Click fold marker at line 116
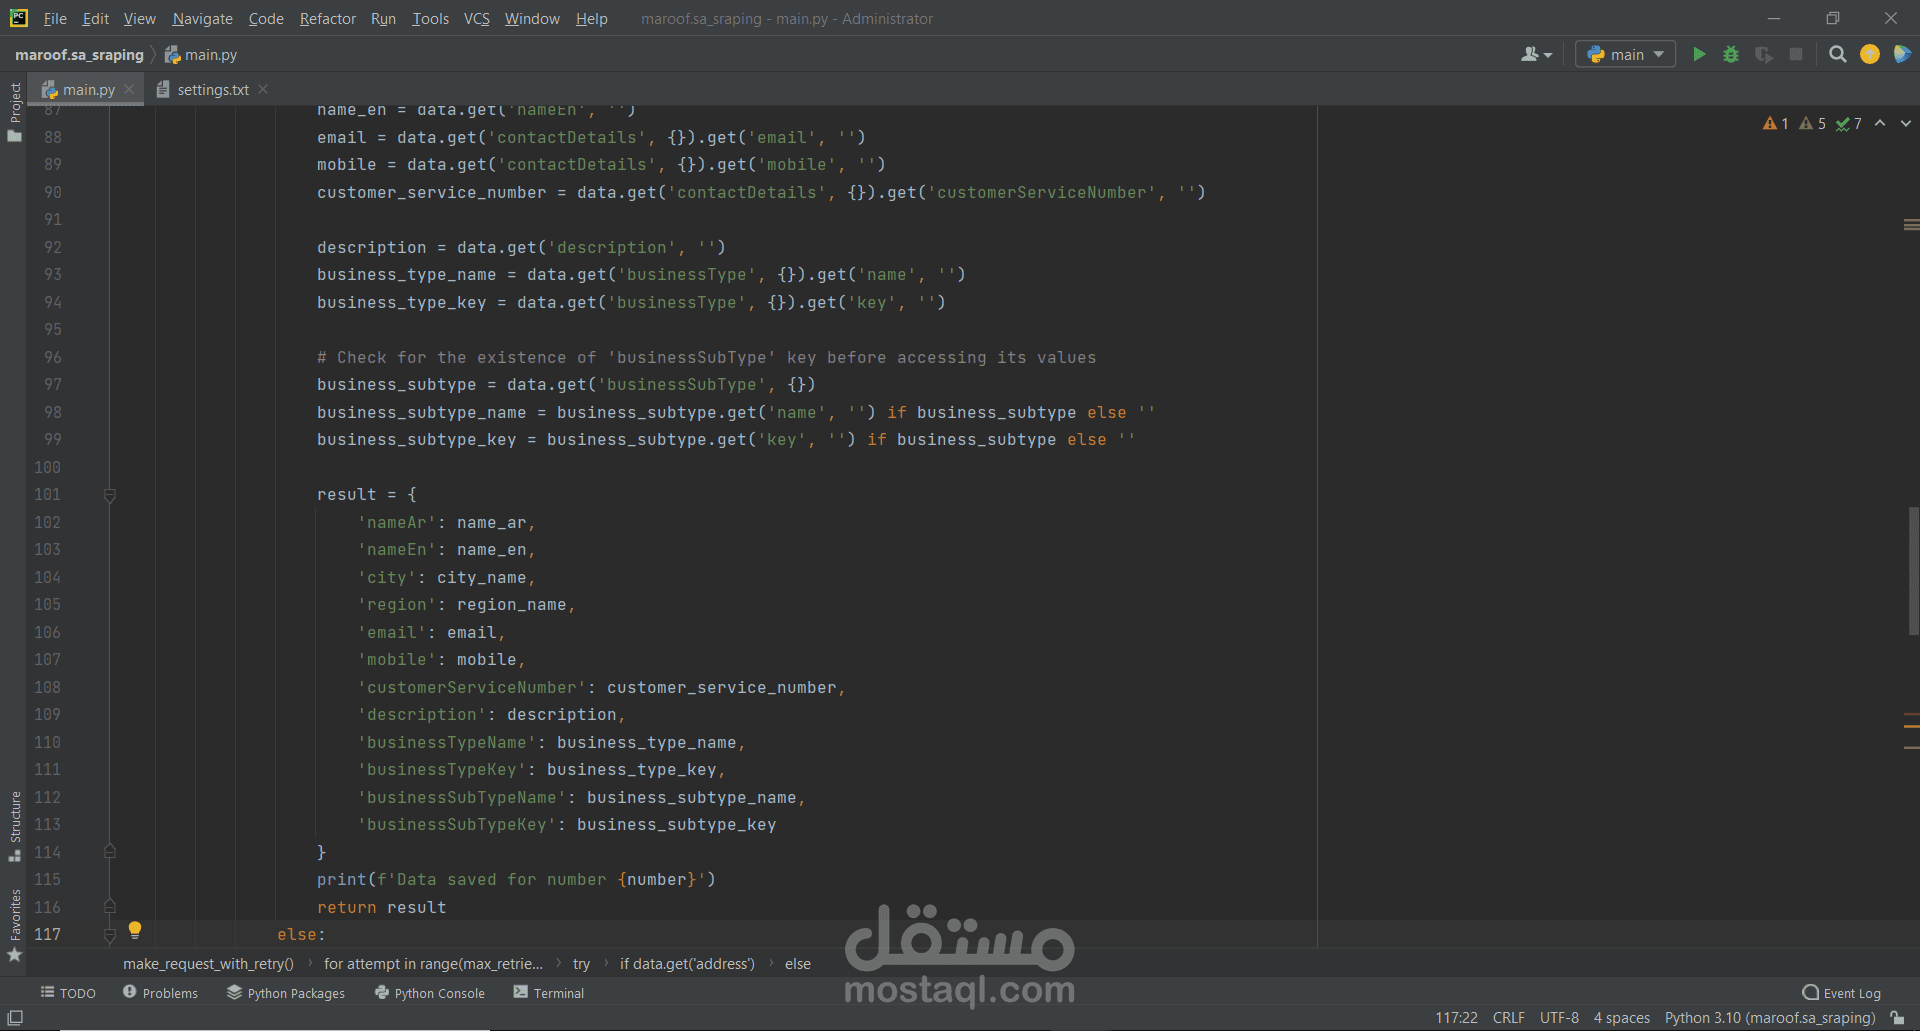Image resolution: width=1920 pixels, height=1031 pixels. coord(110,907)
